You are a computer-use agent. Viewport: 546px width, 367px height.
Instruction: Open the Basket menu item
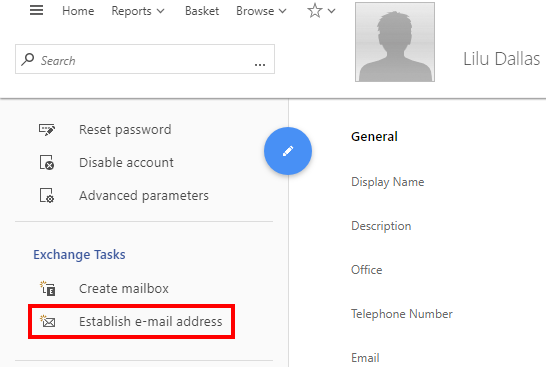[202, 11]
